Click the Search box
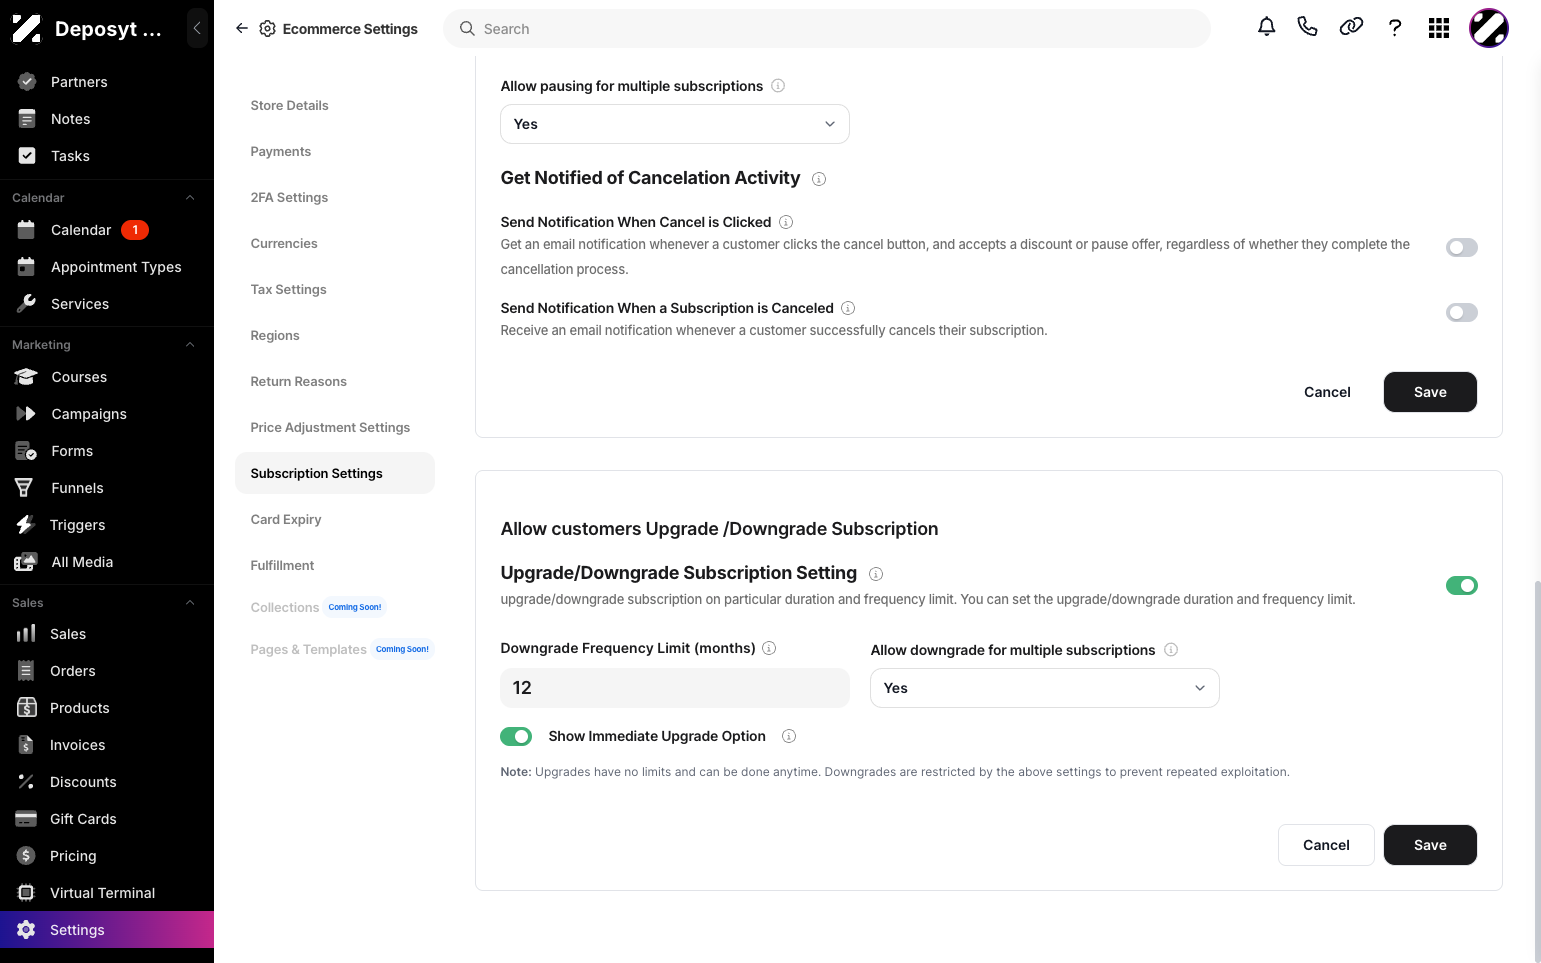 [827, 29]
